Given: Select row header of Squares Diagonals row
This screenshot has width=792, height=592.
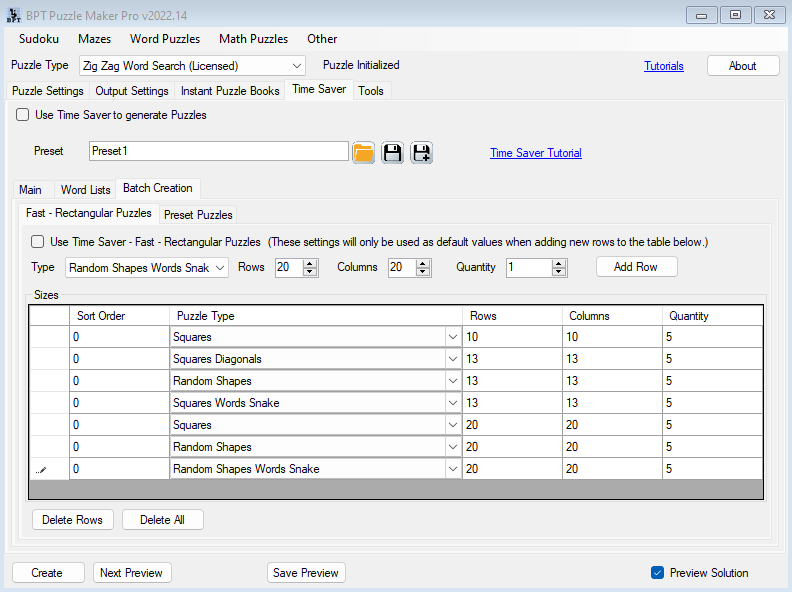Looking at the screenshot, I should [50, 359].
